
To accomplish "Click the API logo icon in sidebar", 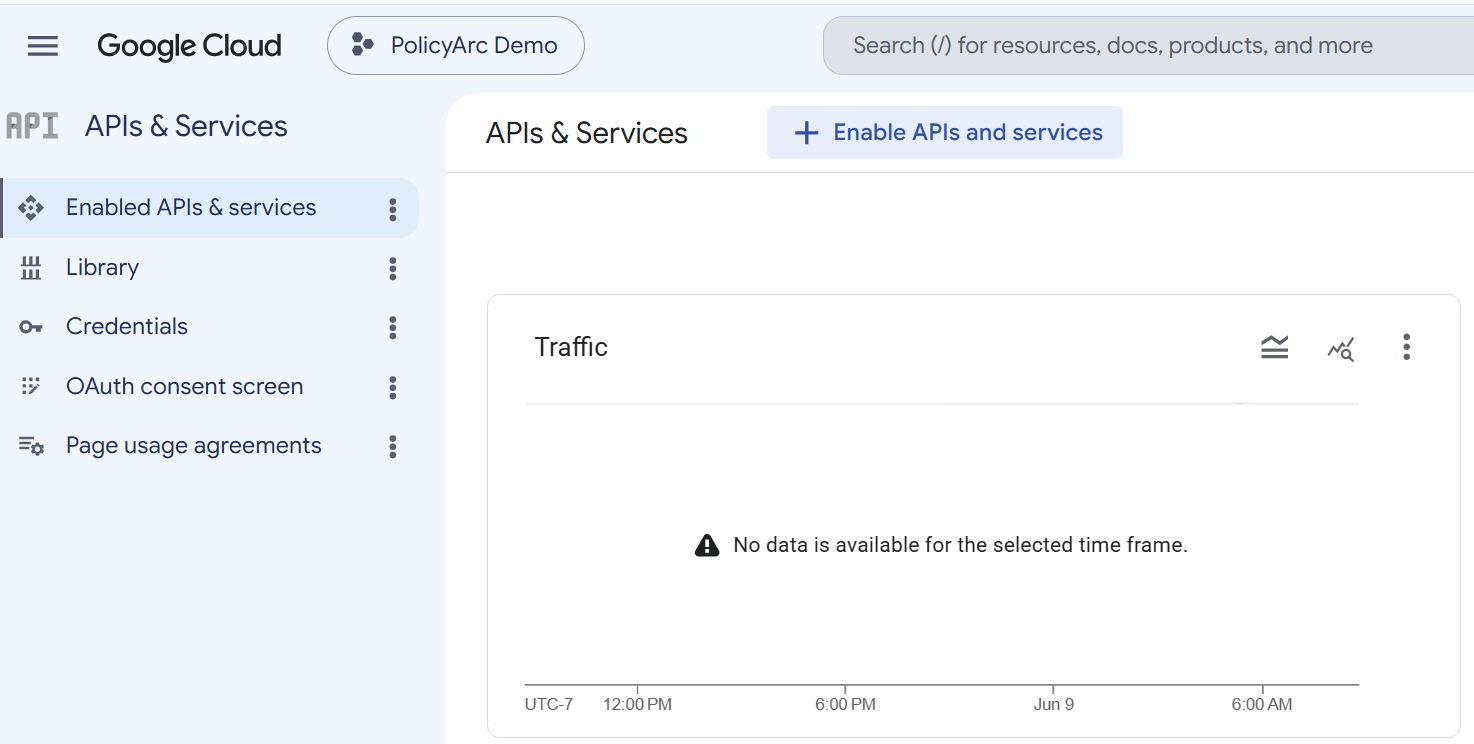I will click(32, 126).
